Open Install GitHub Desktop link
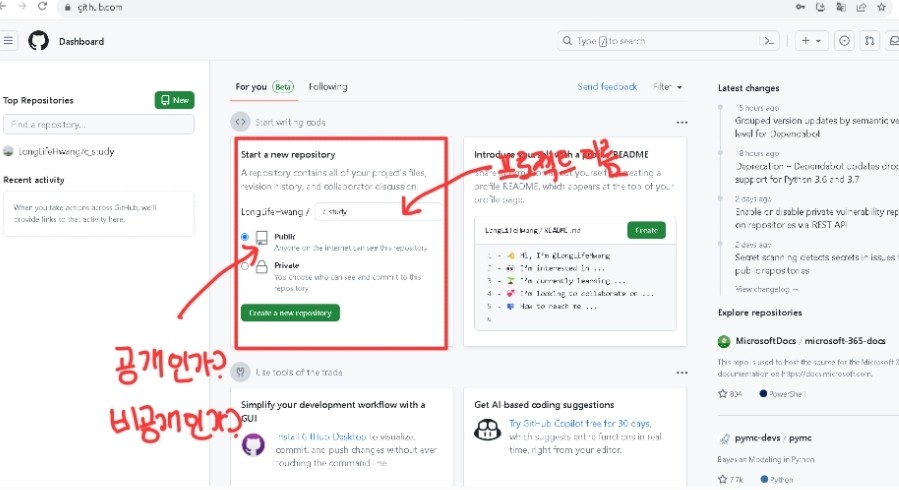The height and width of the screenshot is (490, 899). click(321, 437)
